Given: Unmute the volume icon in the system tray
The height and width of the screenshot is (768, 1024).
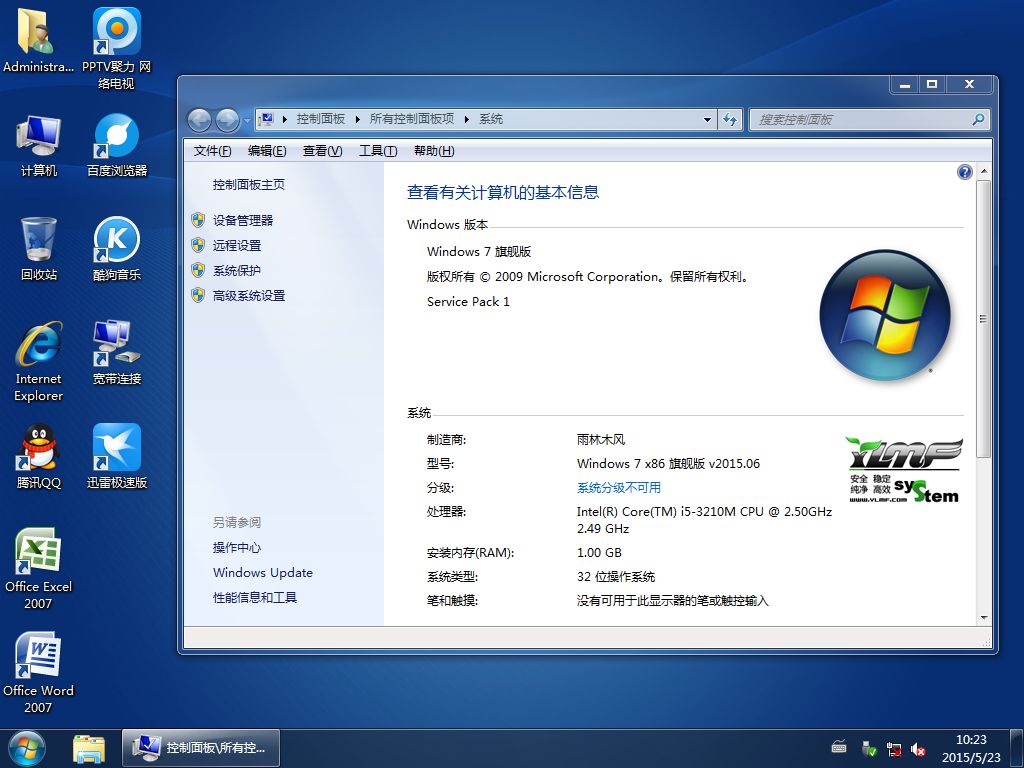Looking at the screenshot, I should tap(918, 747).
